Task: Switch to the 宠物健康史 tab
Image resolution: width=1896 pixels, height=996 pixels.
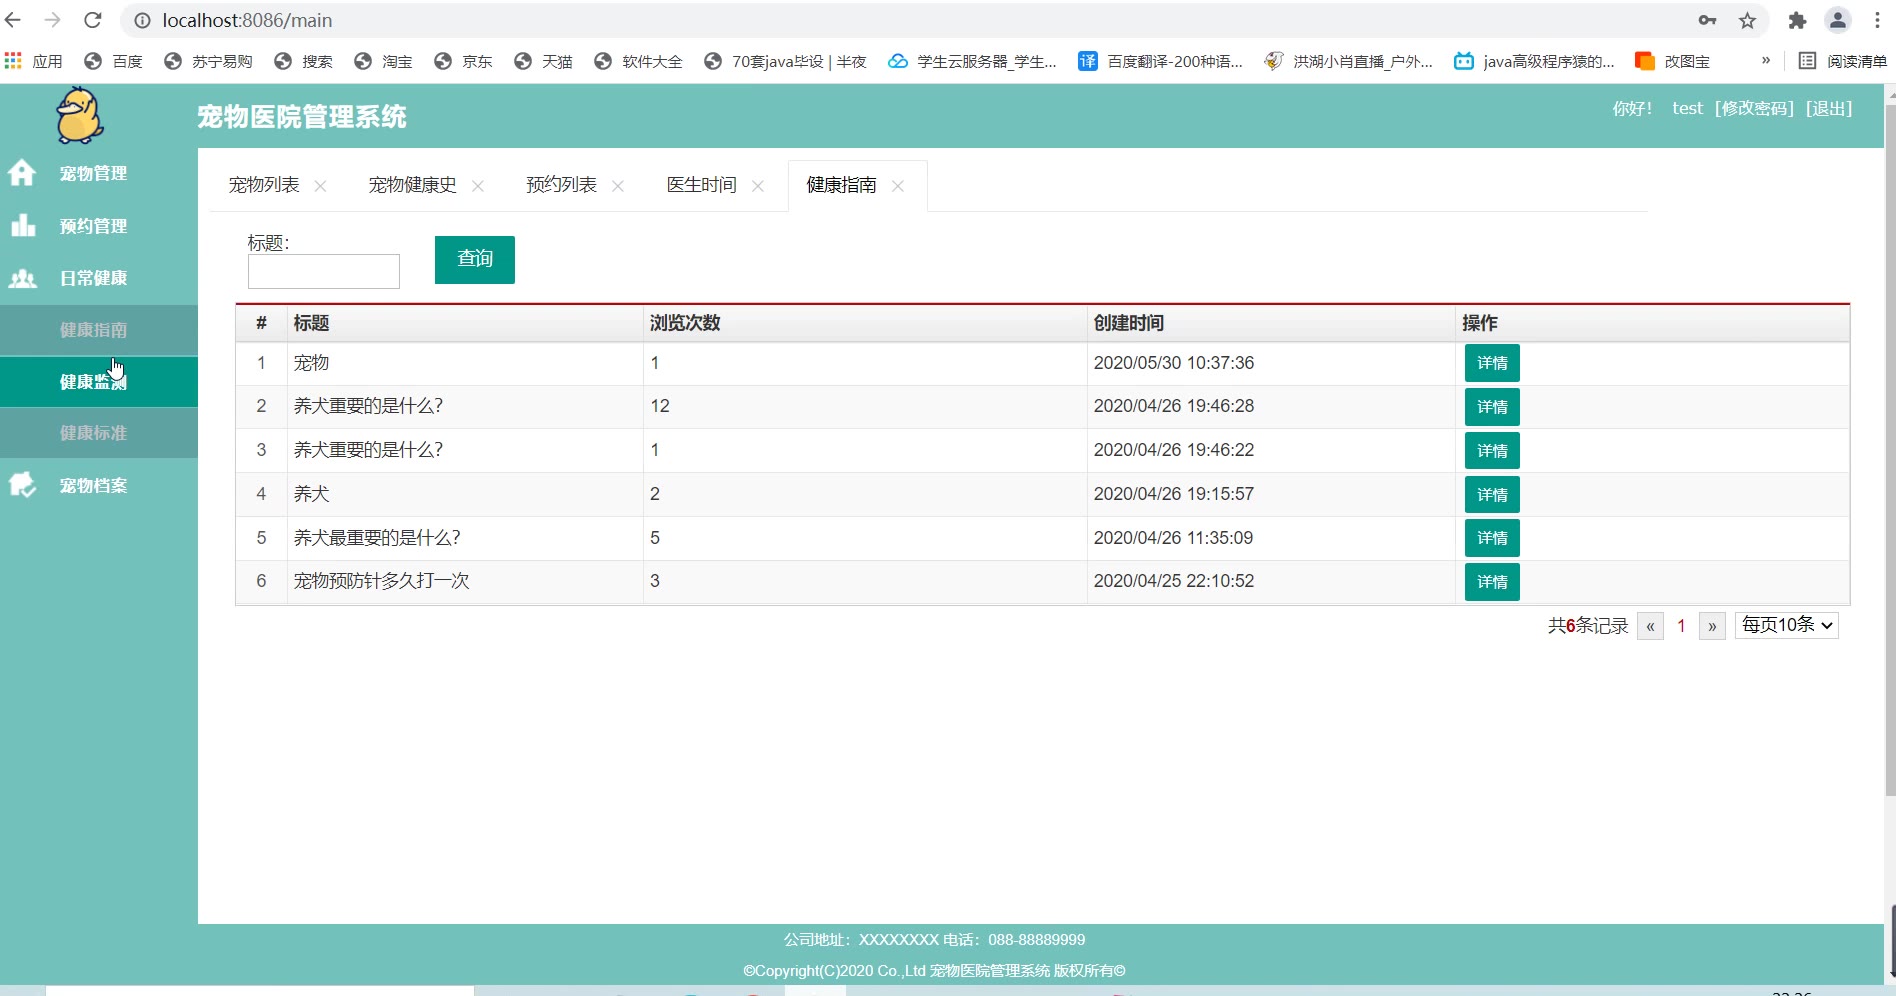Action: (x=412, y=185)
